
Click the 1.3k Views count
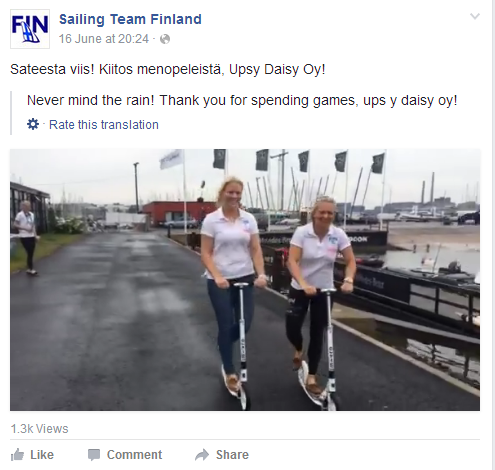click(x=39, y=429)
